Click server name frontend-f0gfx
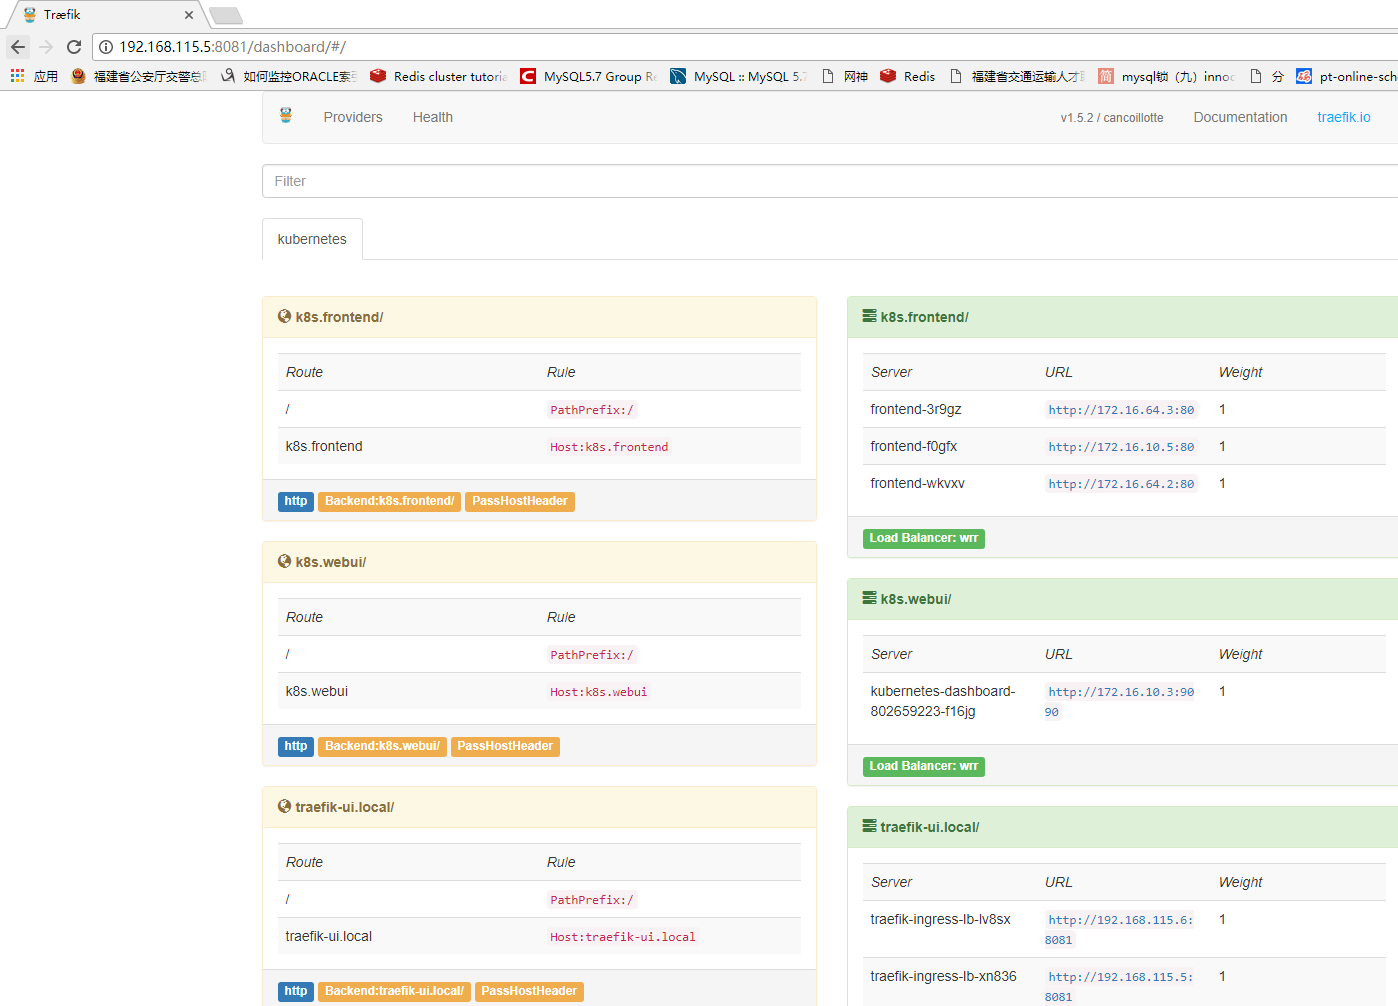 click(914, 447)
